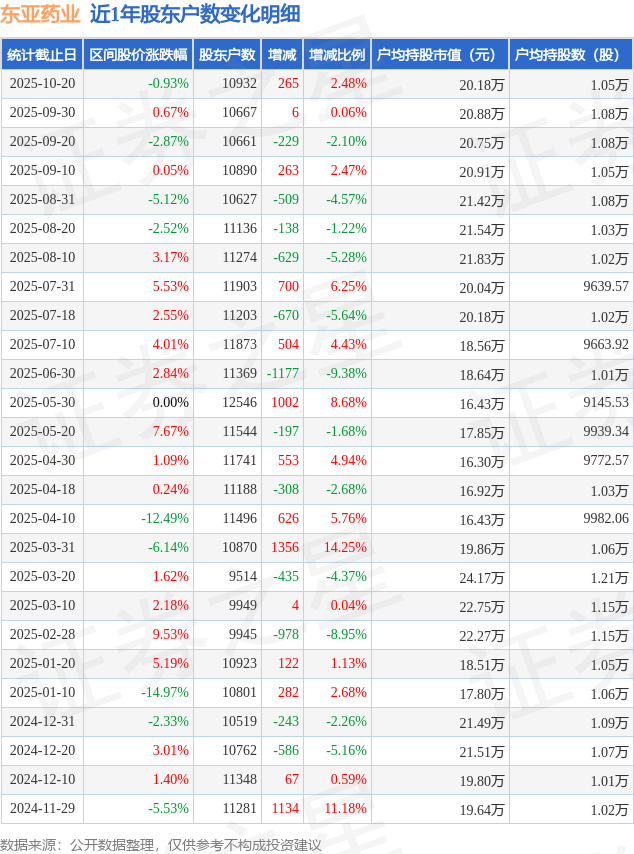Click the 股东户数 column header
Image resolution: width=634 pixels, height=854 pixels.
click(226, 55)
